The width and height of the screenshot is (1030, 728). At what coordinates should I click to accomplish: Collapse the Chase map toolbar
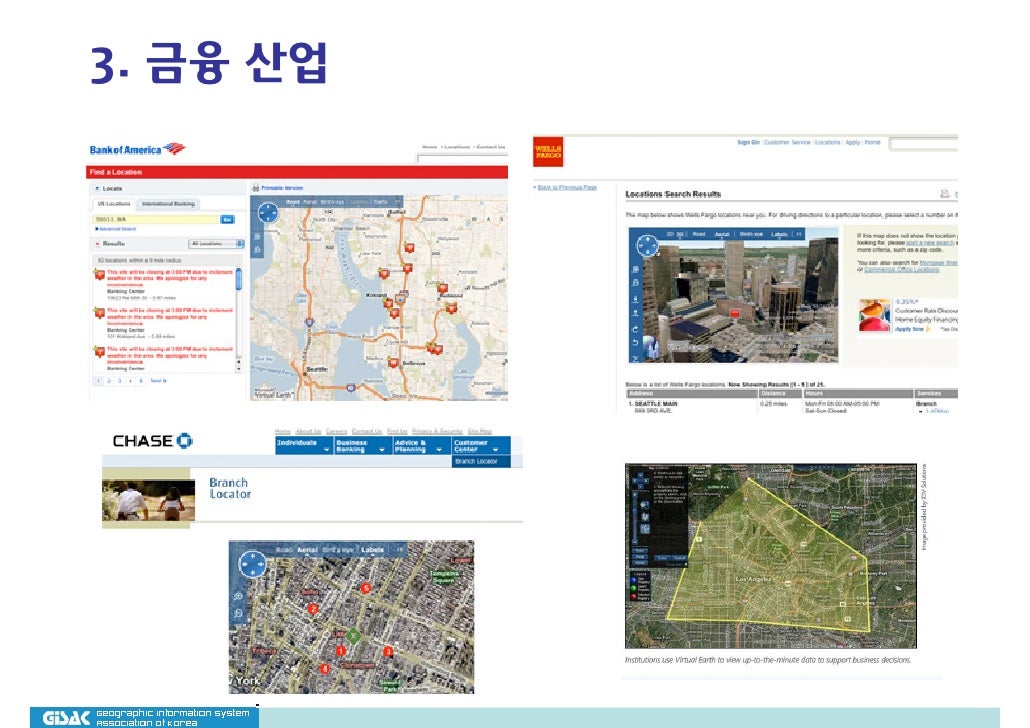(x=399, y=549)
